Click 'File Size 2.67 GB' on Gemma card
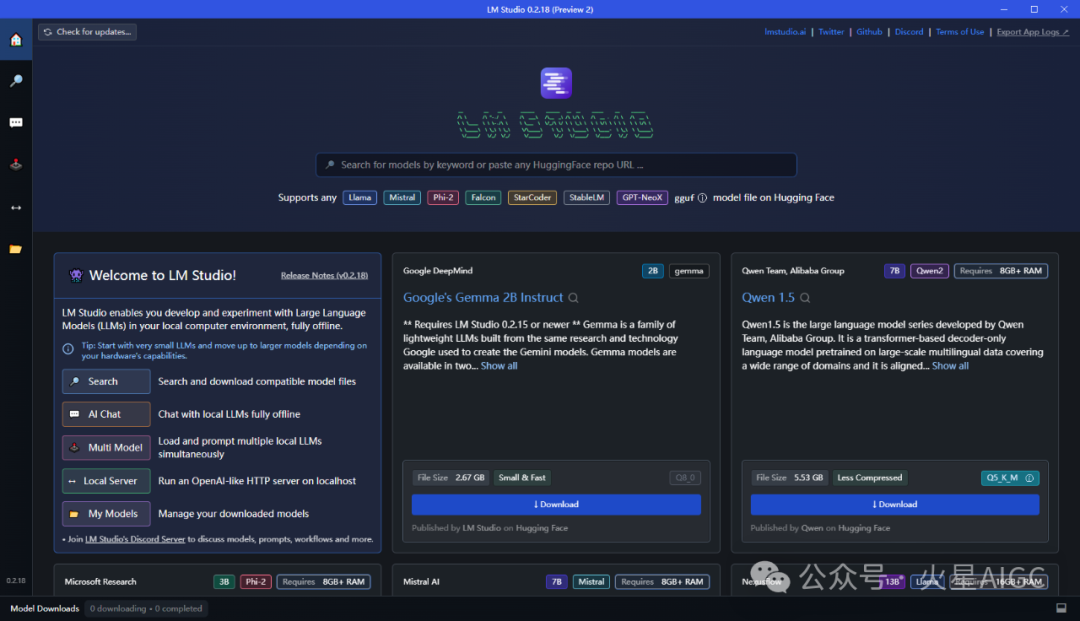The height and width of the screenshot is (621, 1080). (451, 478)
